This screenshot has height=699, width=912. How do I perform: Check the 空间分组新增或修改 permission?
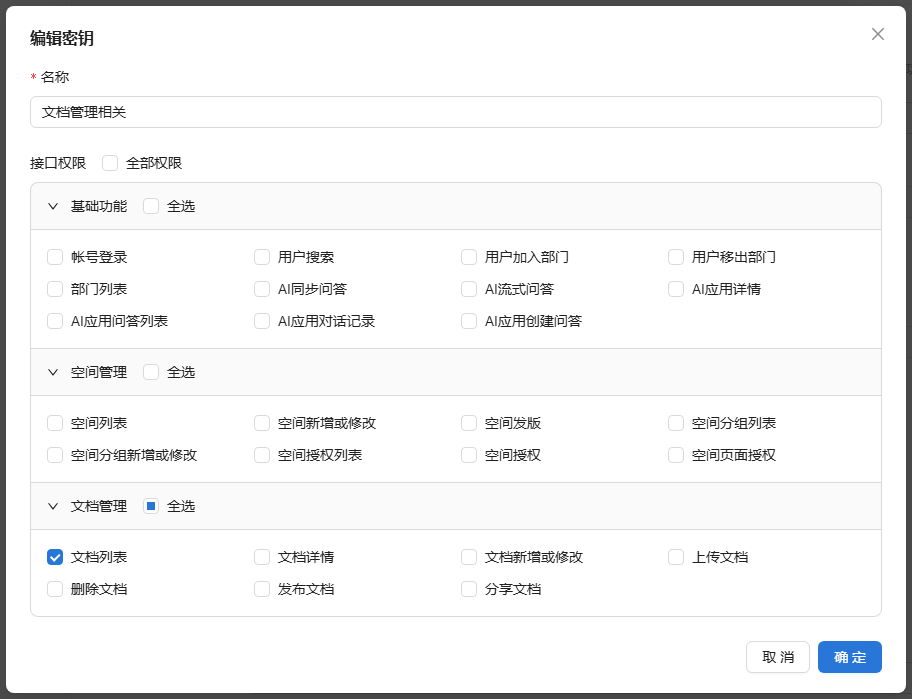55,455
